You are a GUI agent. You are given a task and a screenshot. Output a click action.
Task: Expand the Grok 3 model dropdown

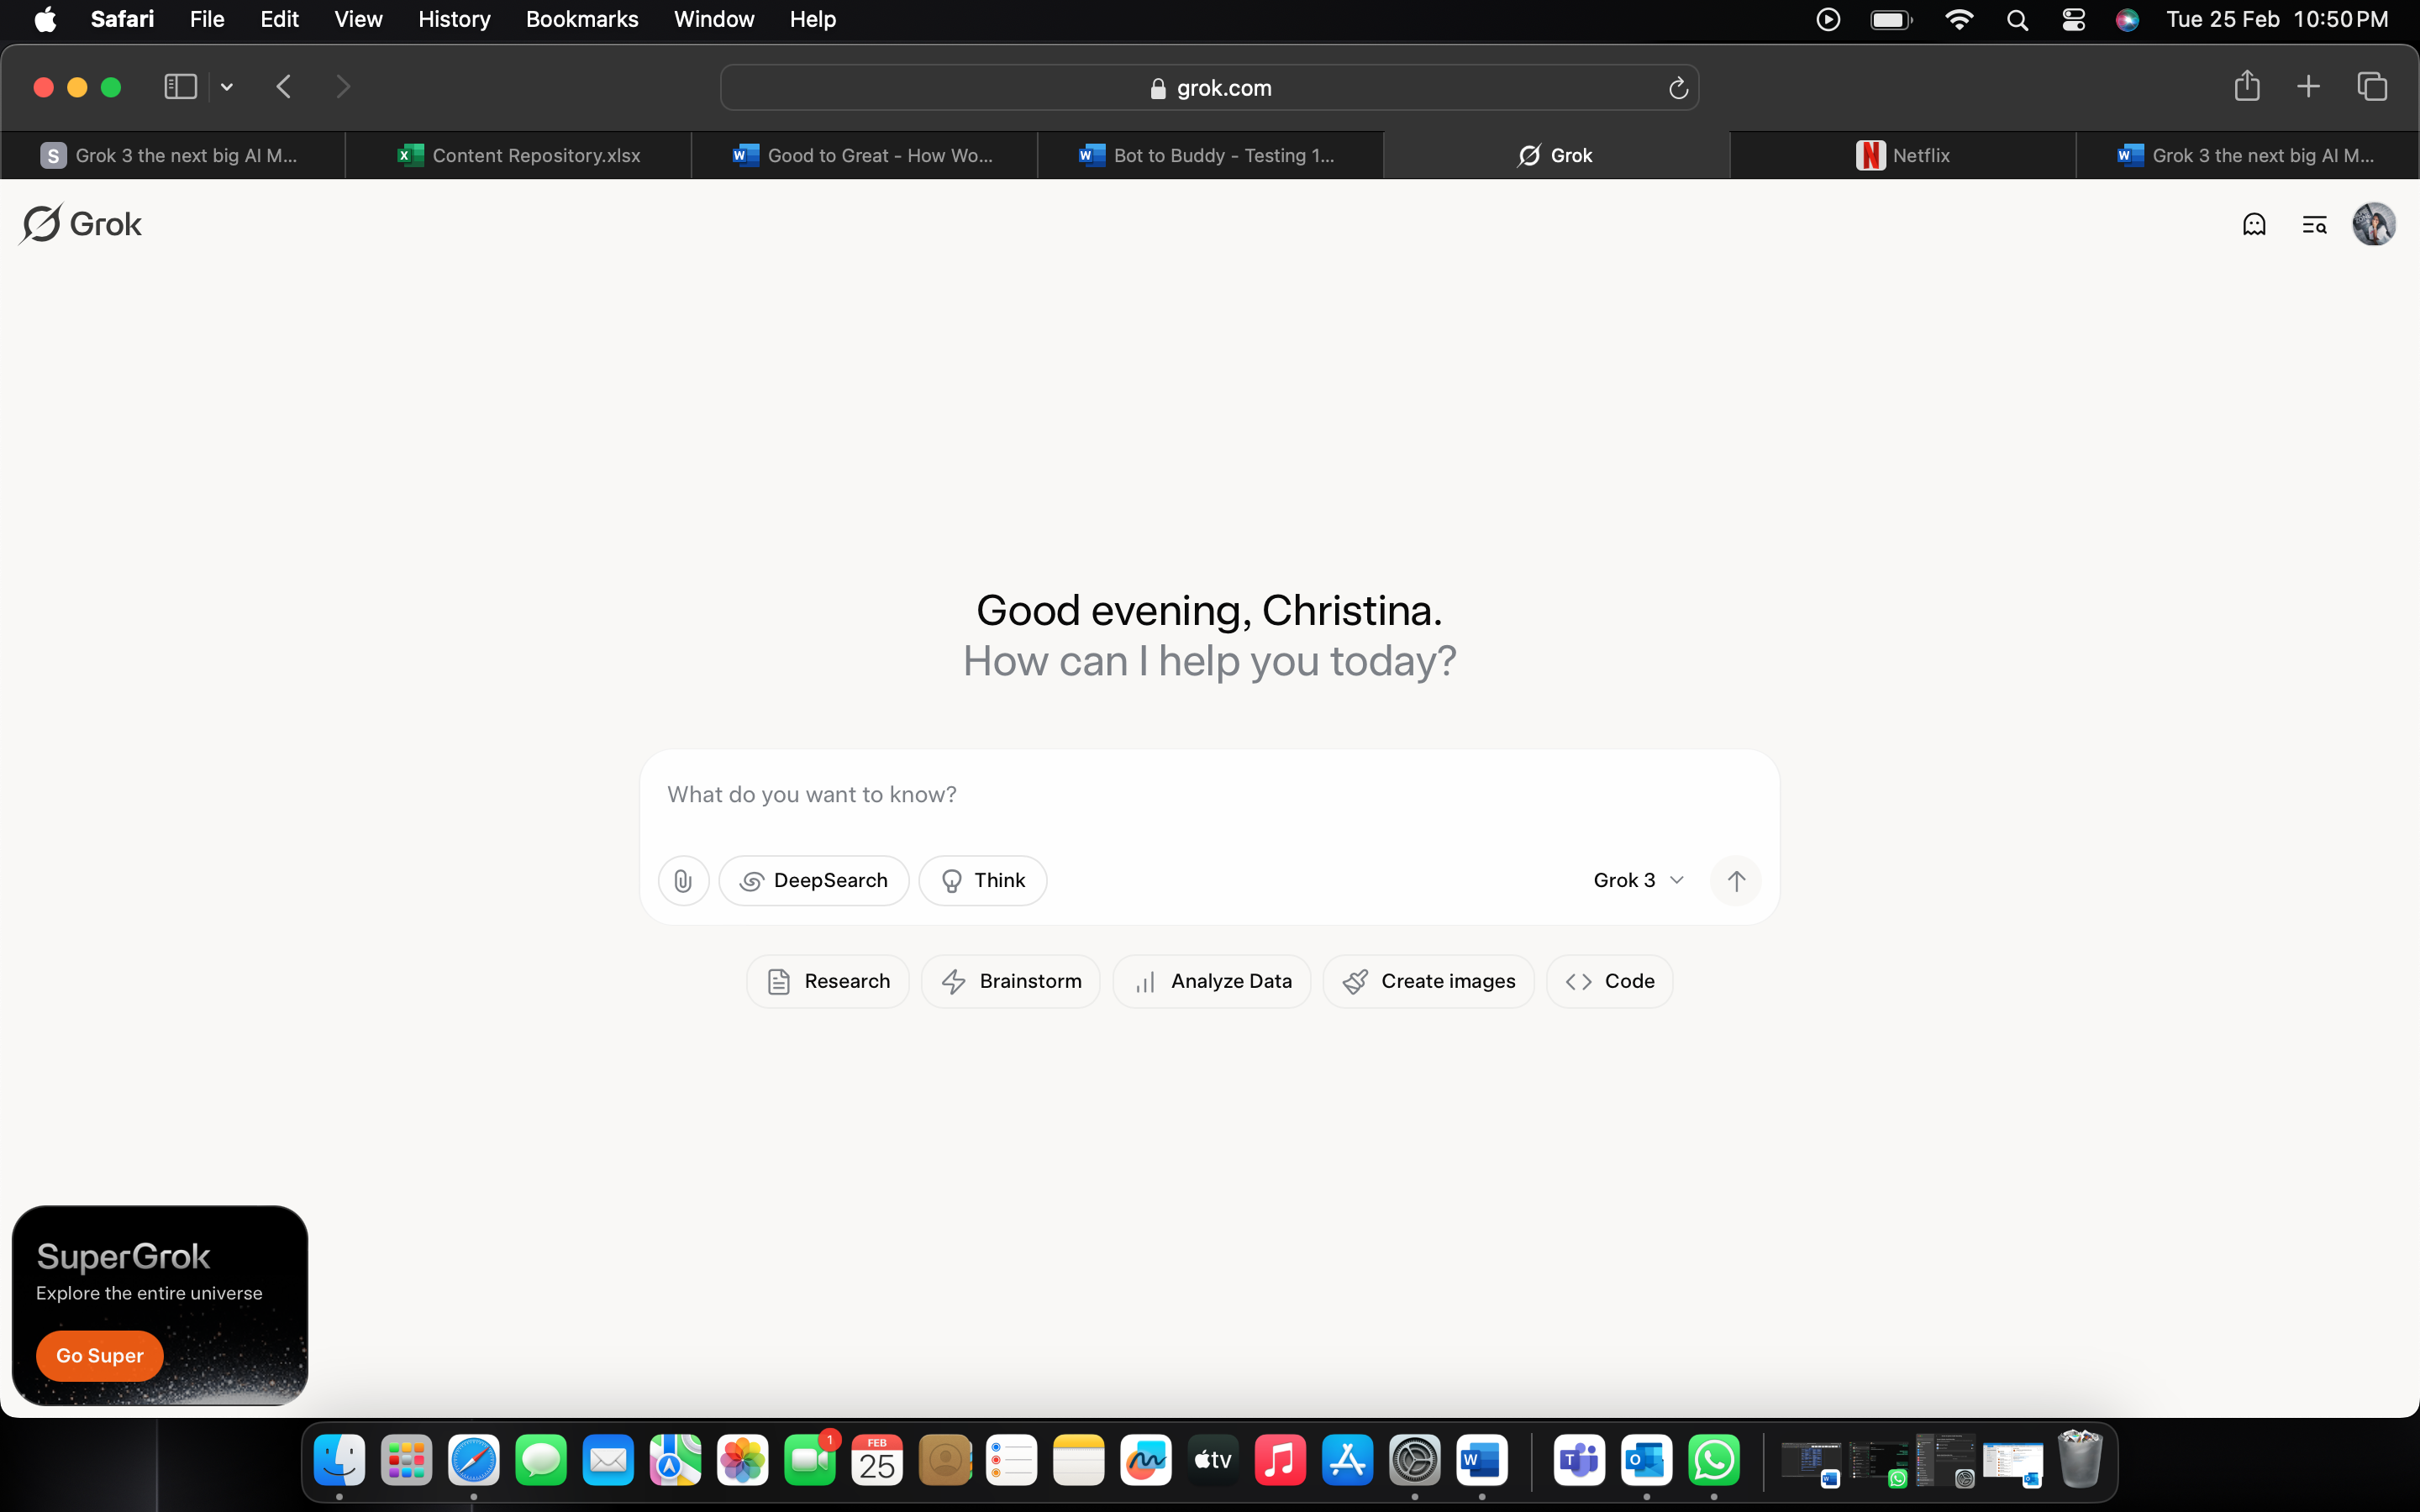(1638, 881)
